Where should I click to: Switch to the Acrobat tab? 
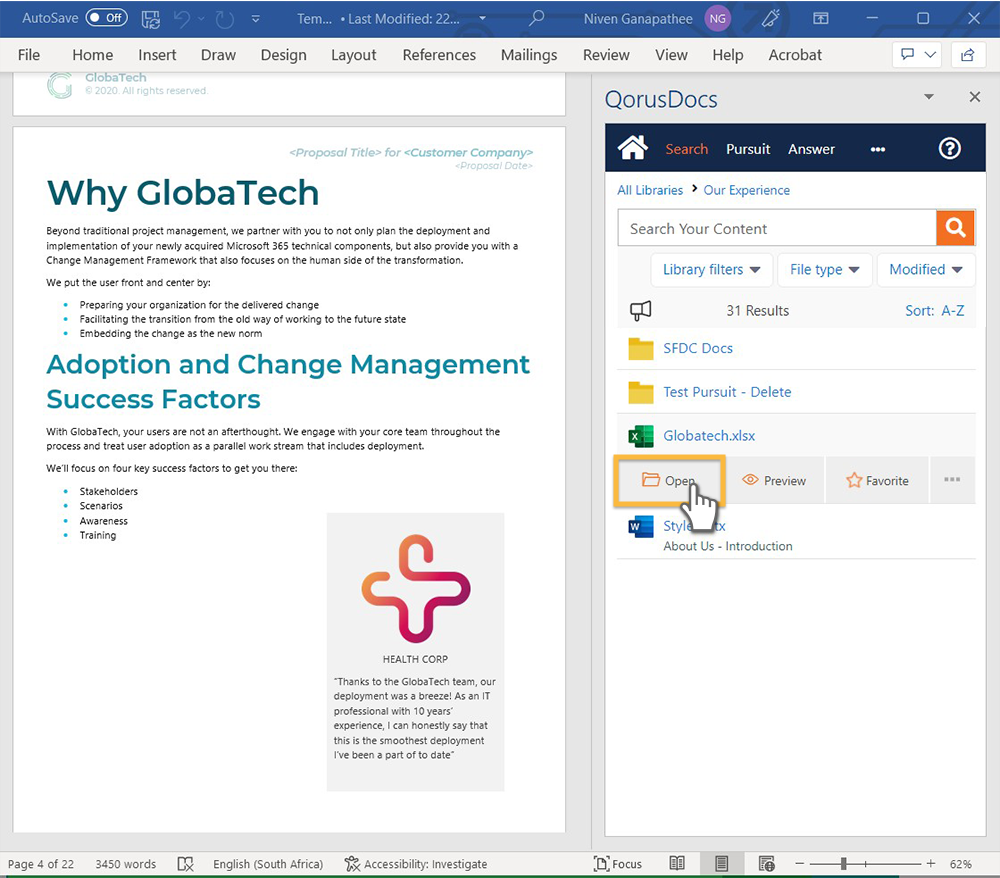click(795, 55)
